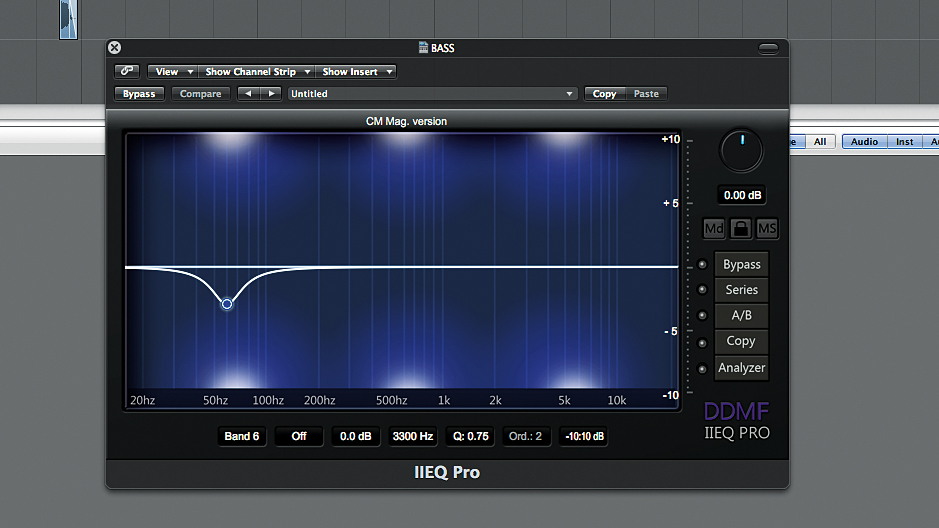This screenshot has width=939, height=528.
Task: Switch A/B comparison button
Action: pos(741,315)
